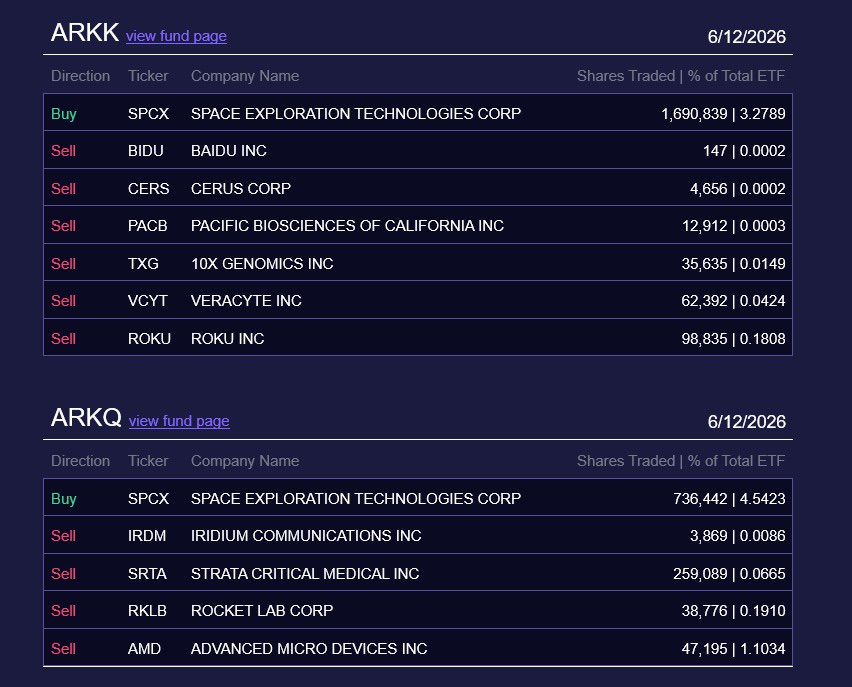Click the 47,195 | 1.1034 value
Viewport: 852px width, 687px height.
click(734, 648)
